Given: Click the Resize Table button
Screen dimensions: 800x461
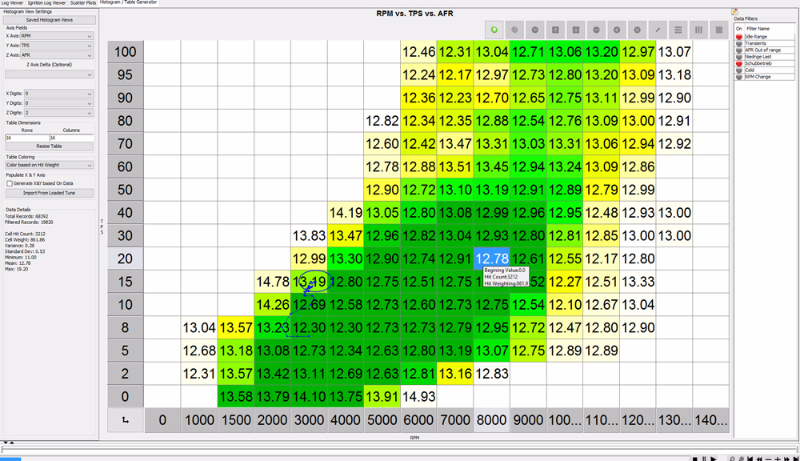Looking at the screenshot, I should [49, 146].
